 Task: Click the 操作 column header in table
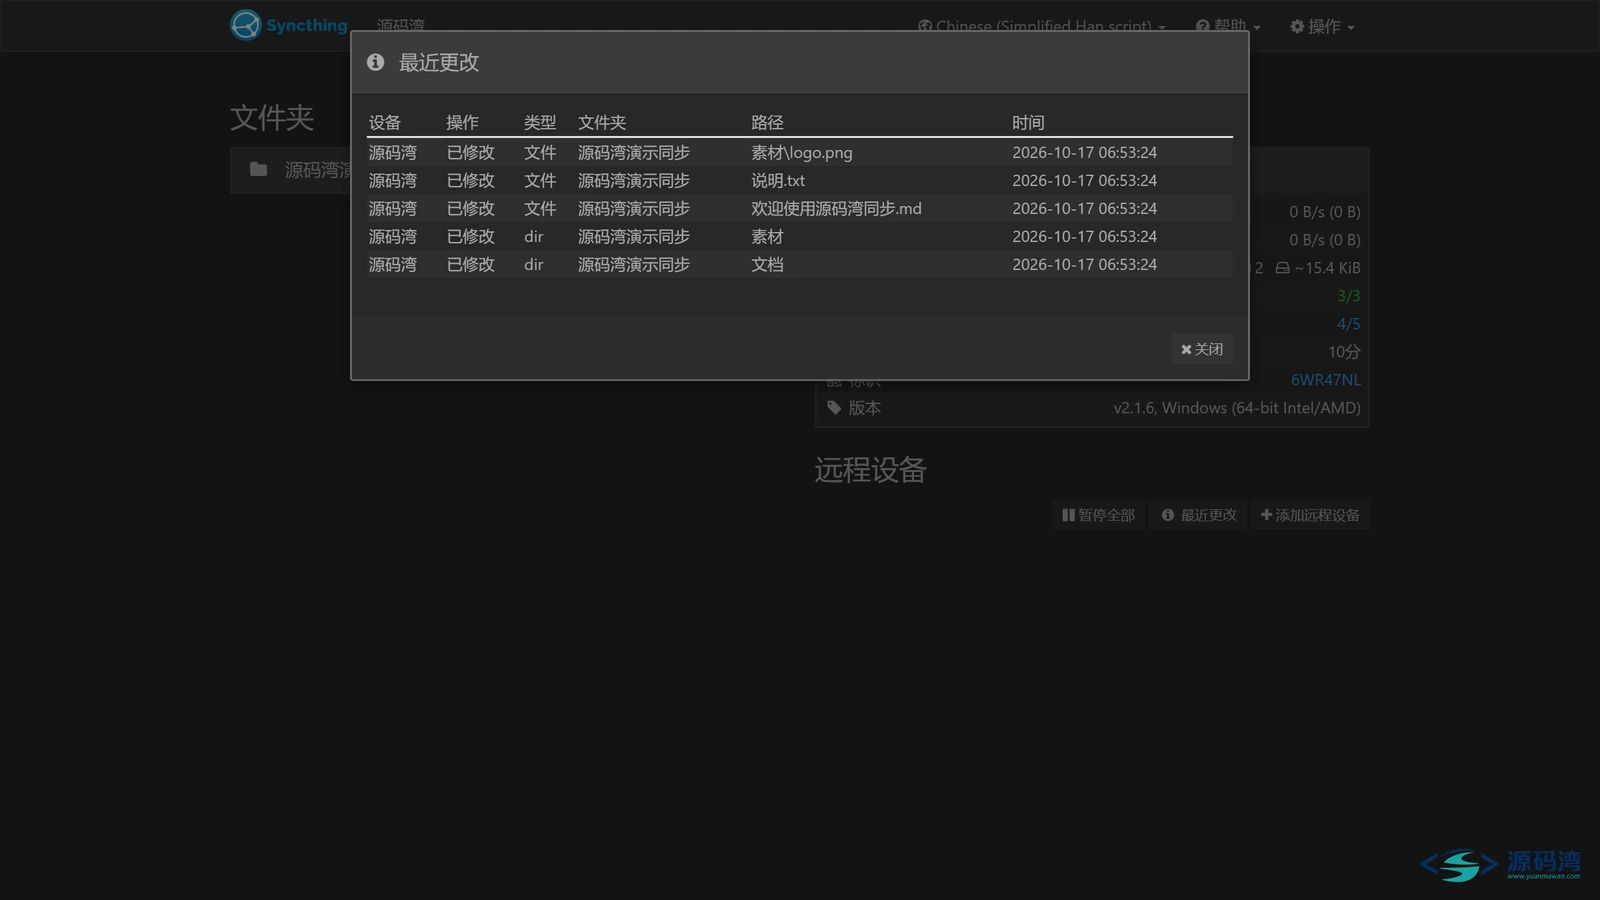(462, 123)
